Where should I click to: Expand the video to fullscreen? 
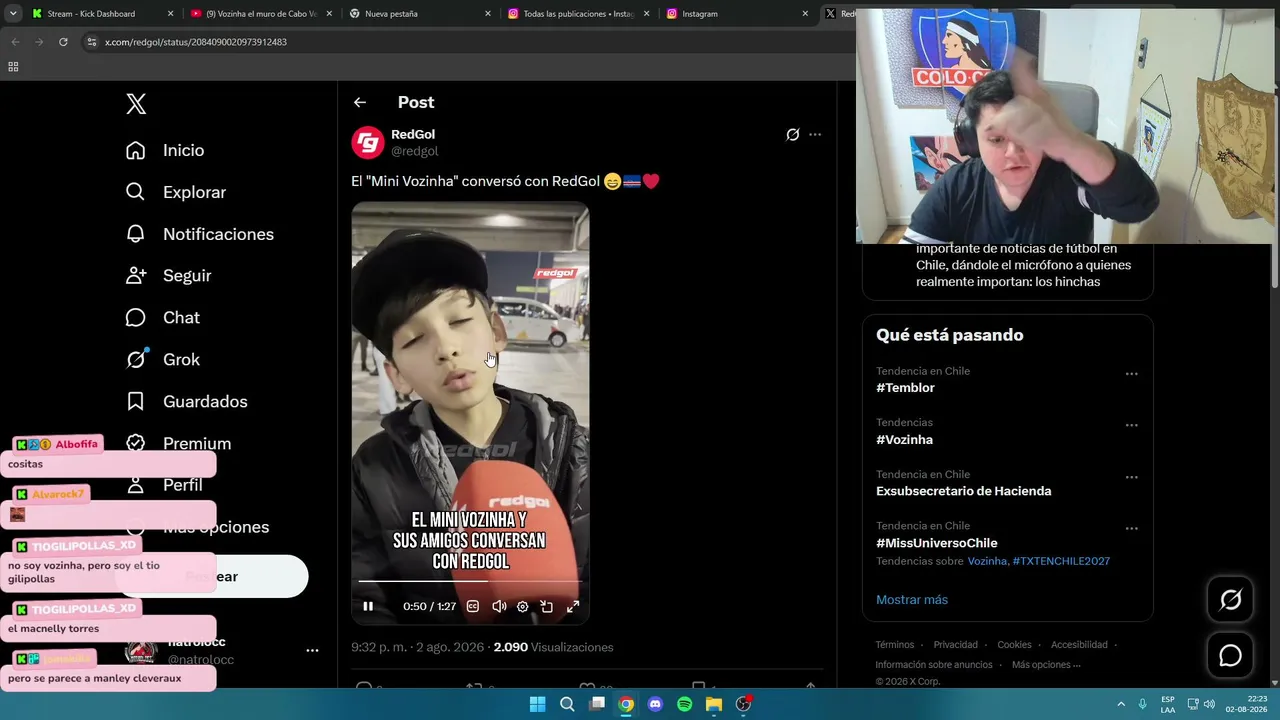coord(573,607)
